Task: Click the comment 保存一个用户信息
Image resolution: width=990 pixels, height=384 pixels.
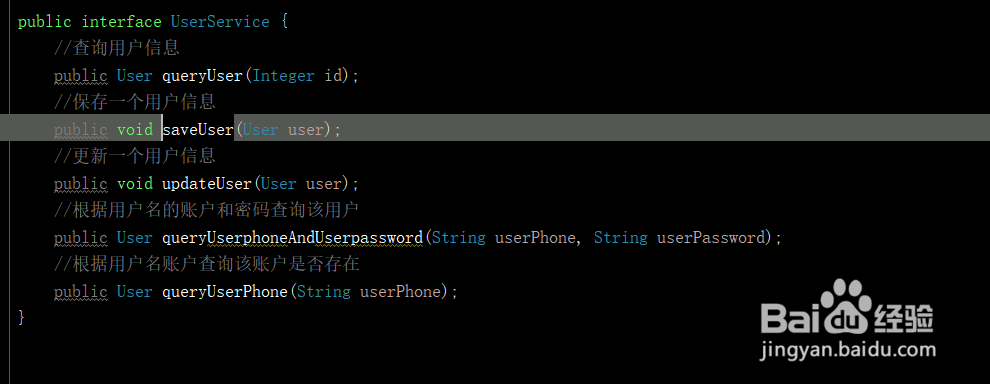Action: [x=135, y=102]
